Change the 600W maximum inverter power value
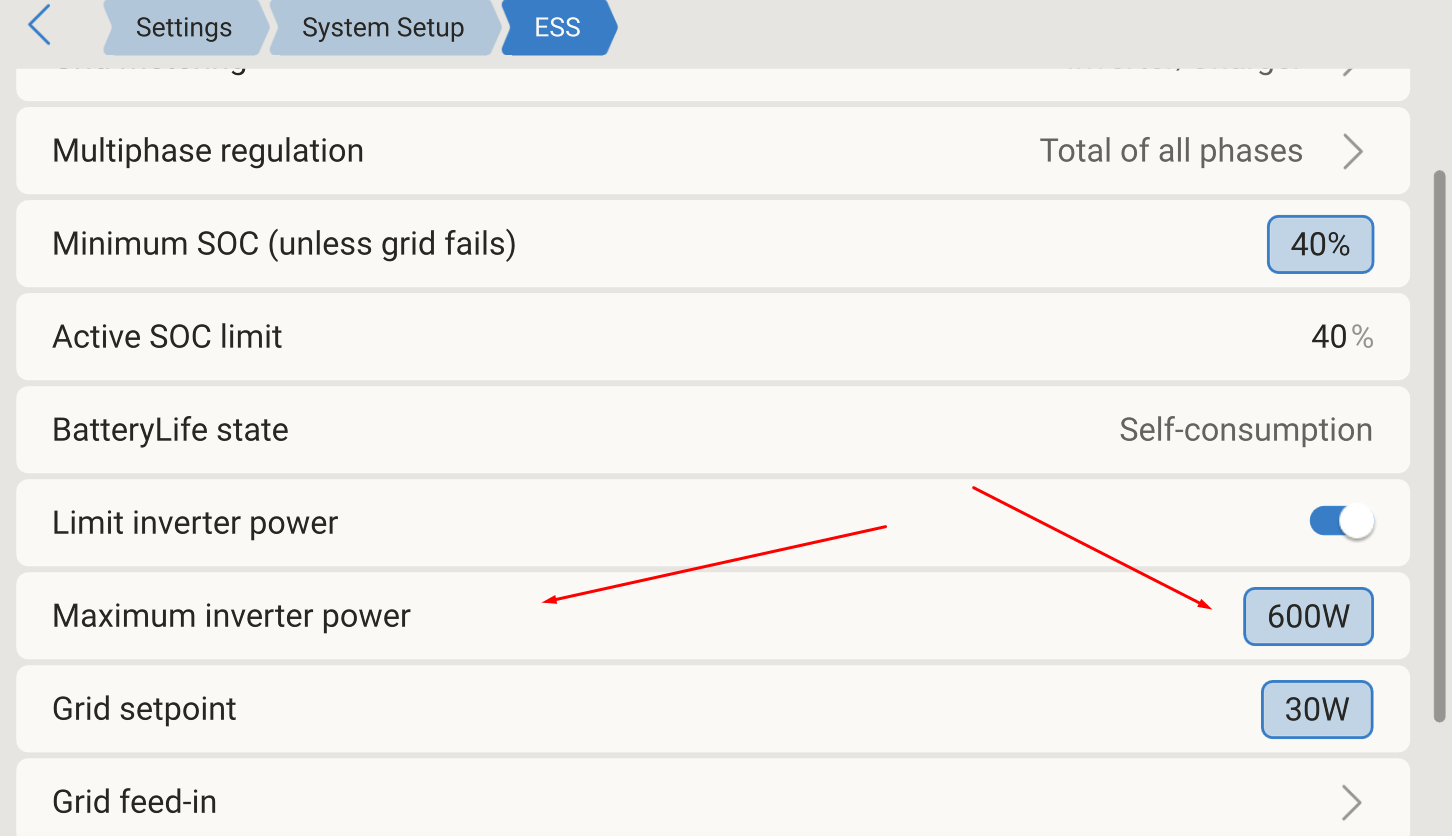 point(1308,616)
